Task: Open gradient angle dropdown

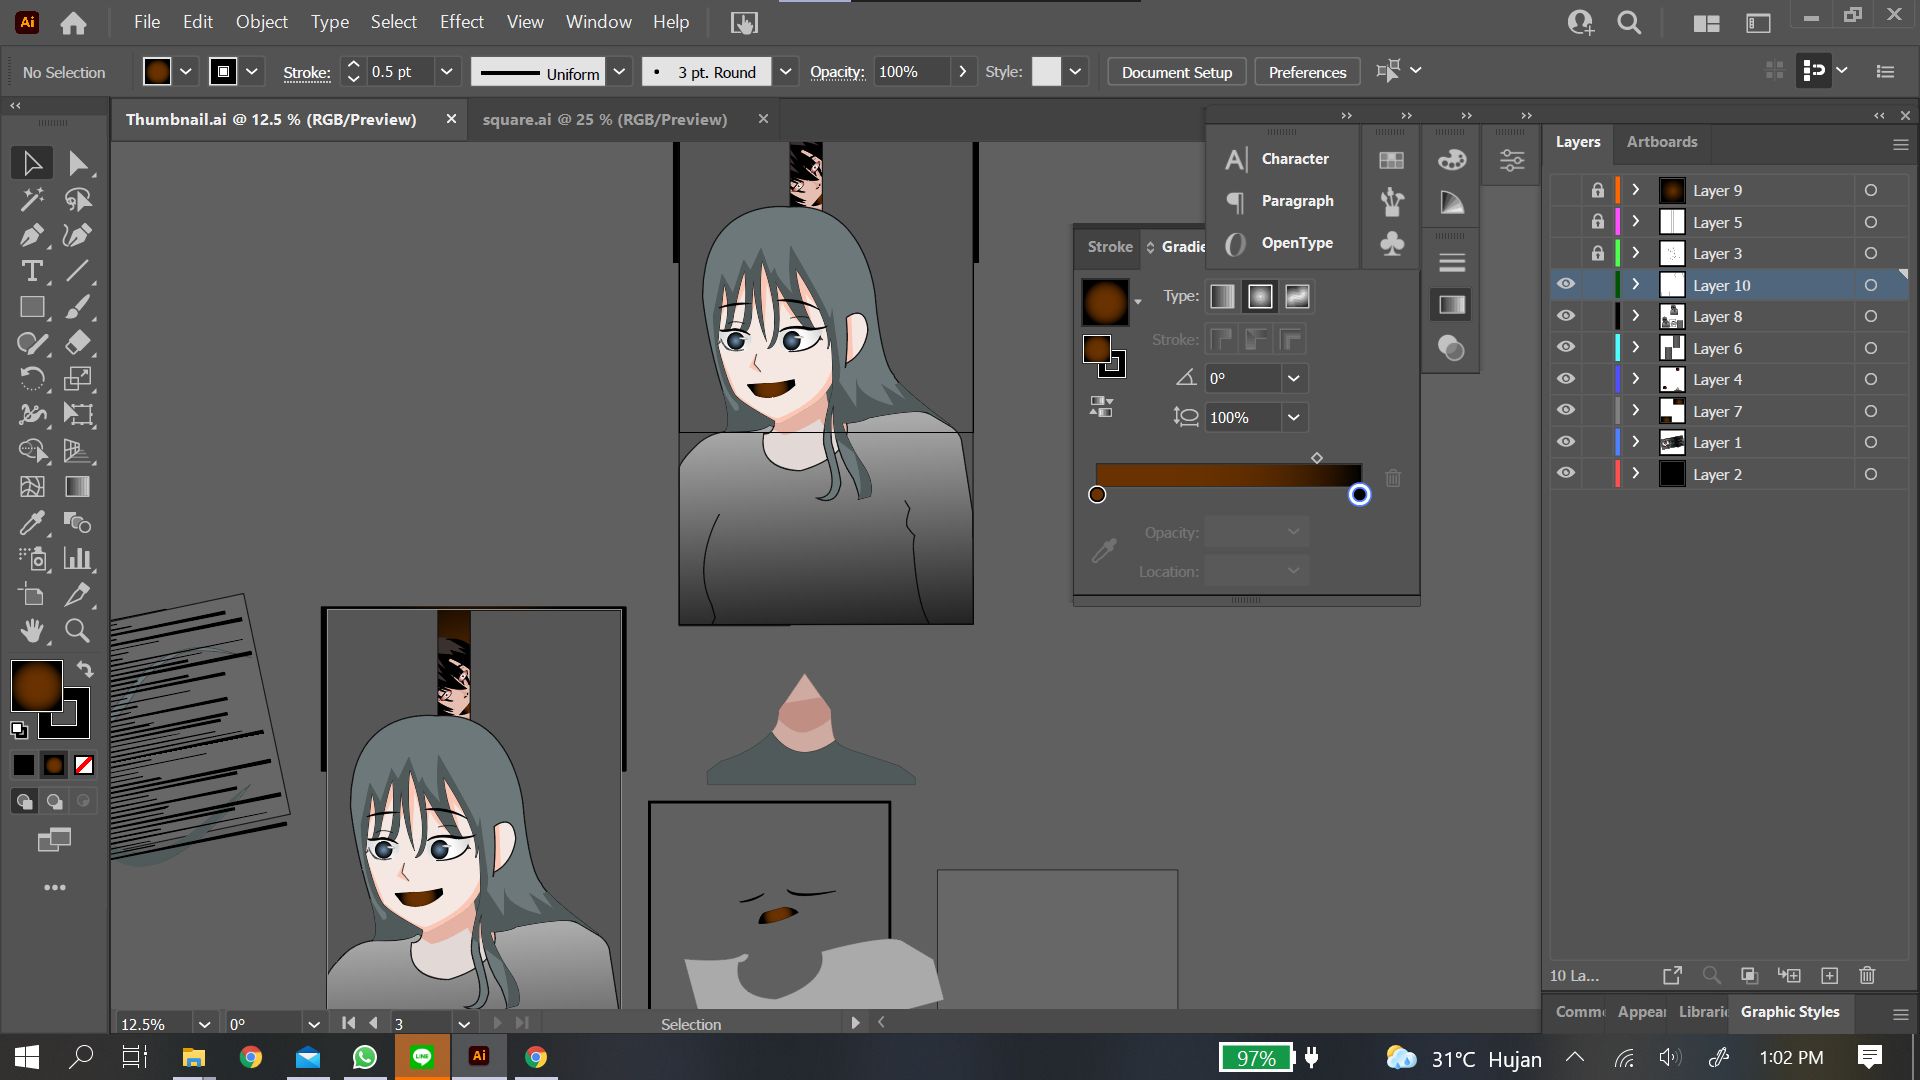Action: click(x=1294, y=378)
